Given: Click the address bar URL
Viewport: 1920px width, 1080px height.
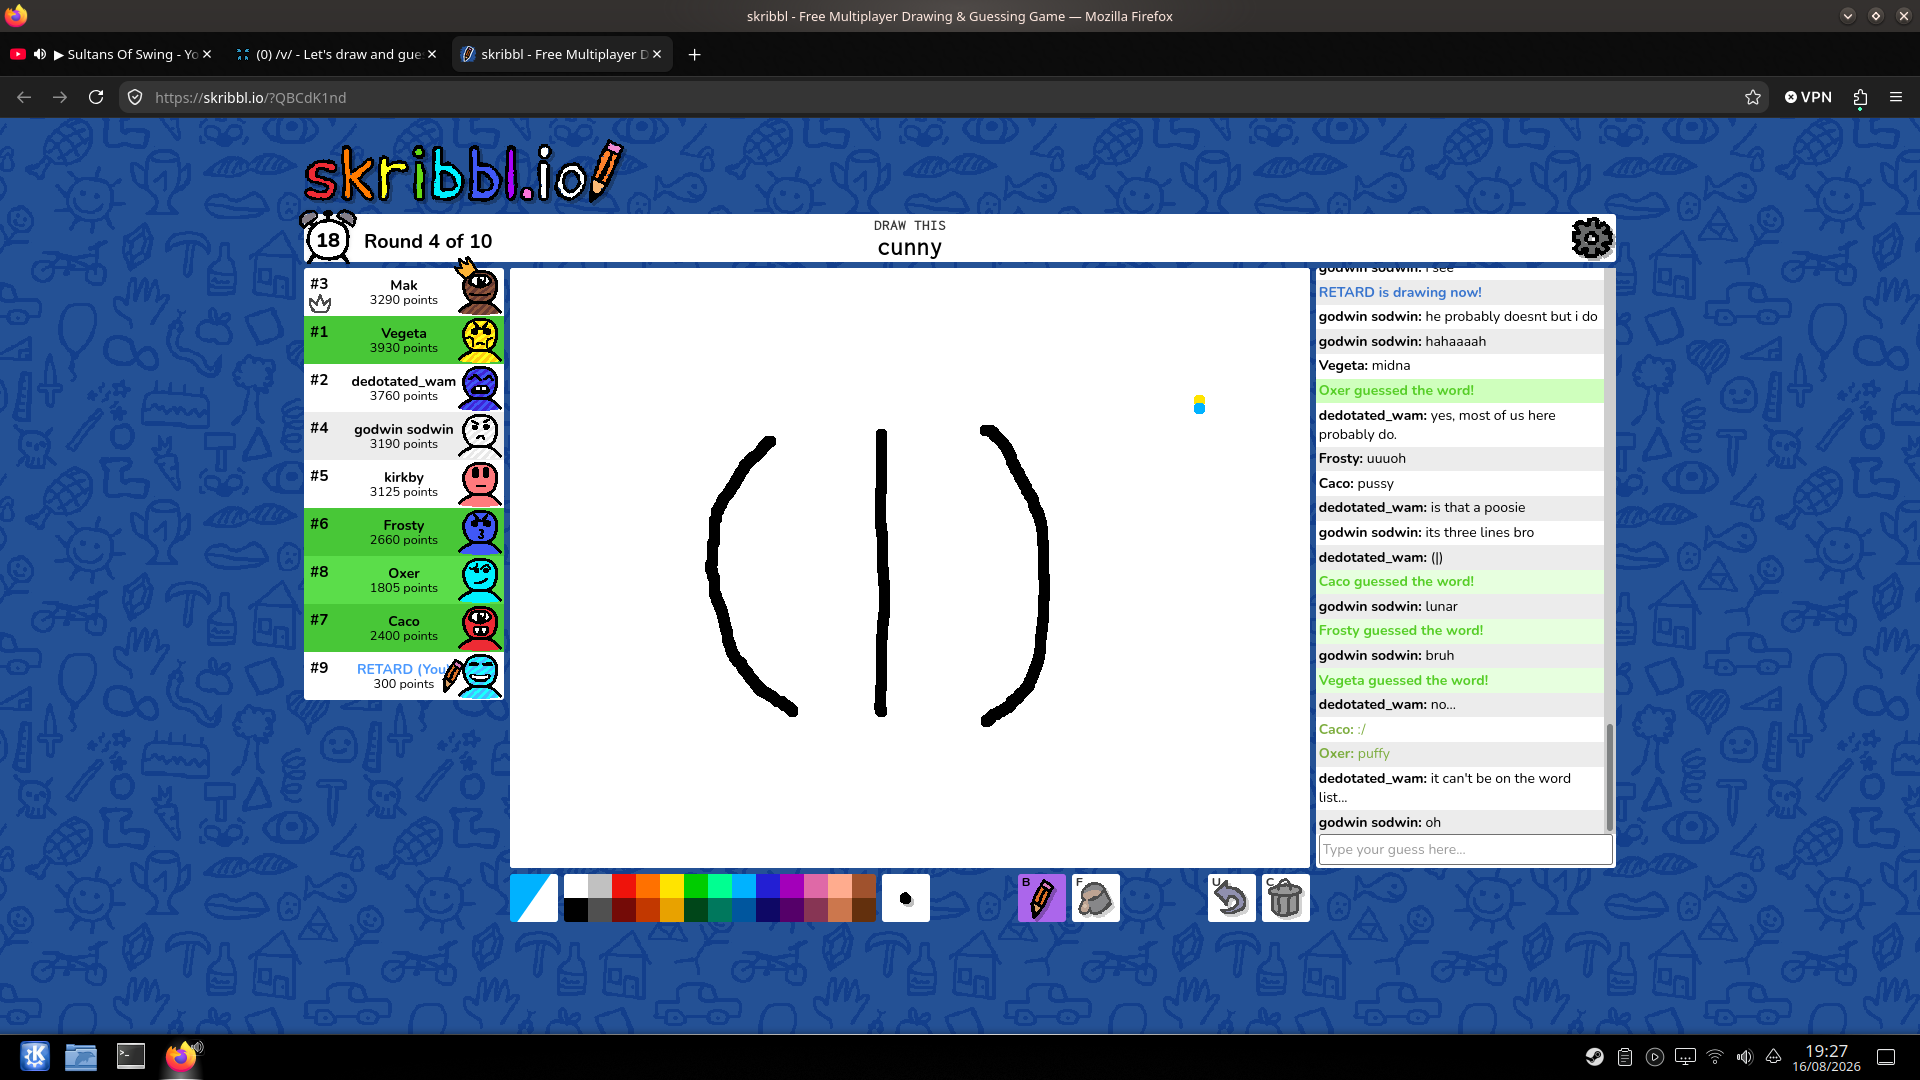Looking at the screenshot, I should 251,97.
